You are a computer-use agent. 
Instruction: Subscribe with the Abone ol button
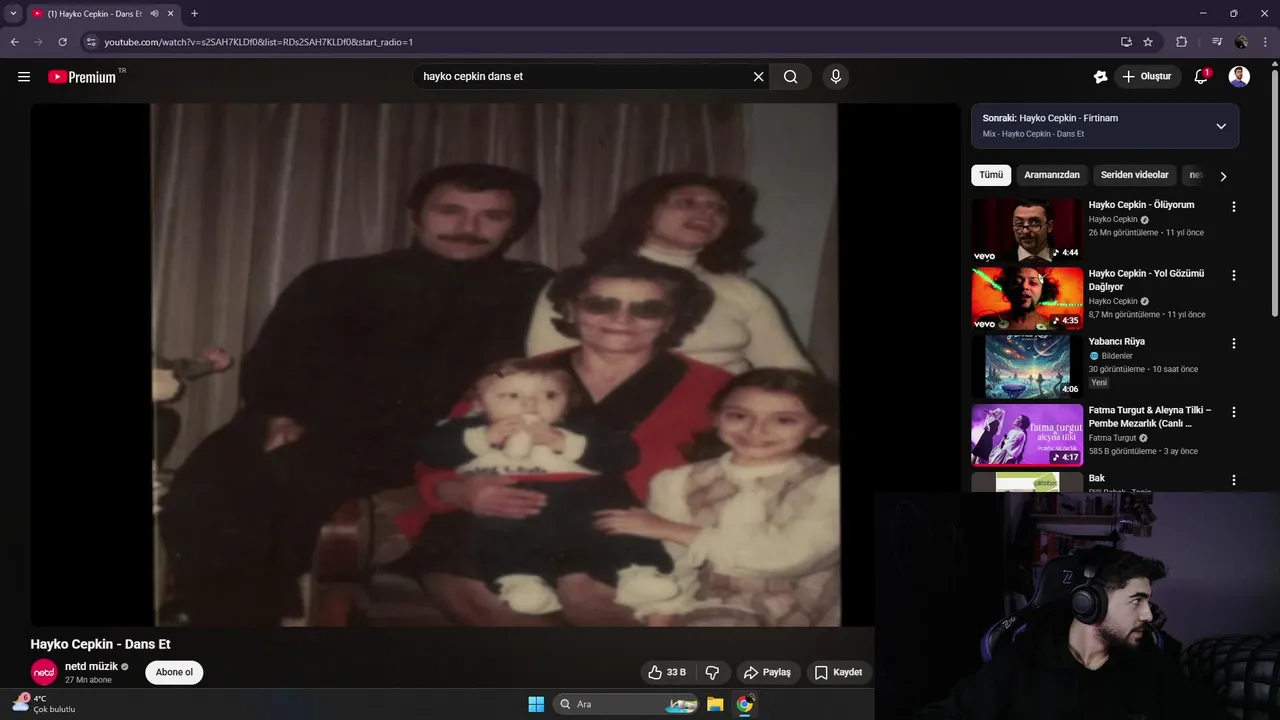(174, 672)
